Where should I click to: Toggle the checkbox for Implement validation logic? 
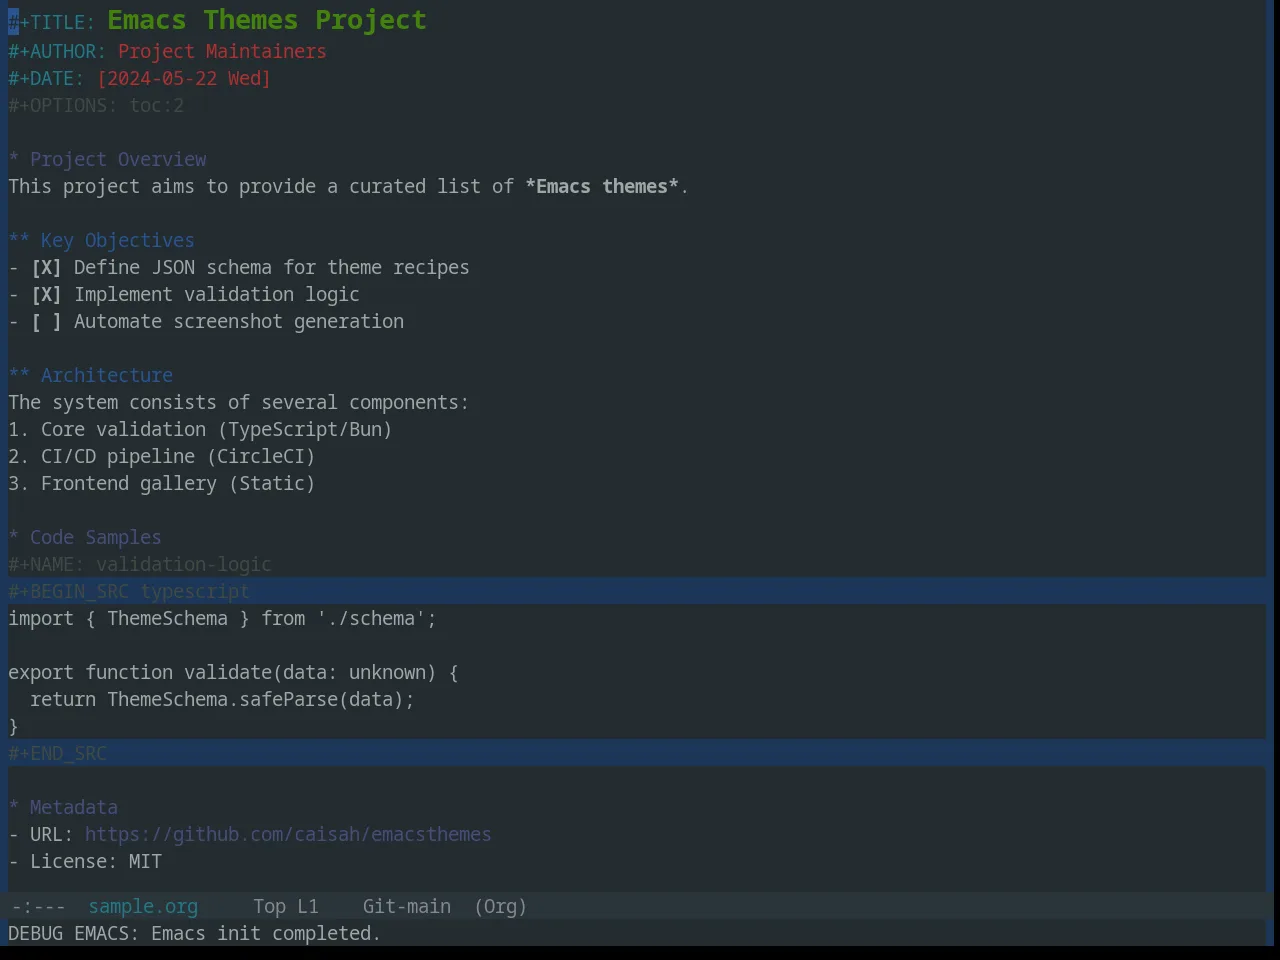[46, 295]
